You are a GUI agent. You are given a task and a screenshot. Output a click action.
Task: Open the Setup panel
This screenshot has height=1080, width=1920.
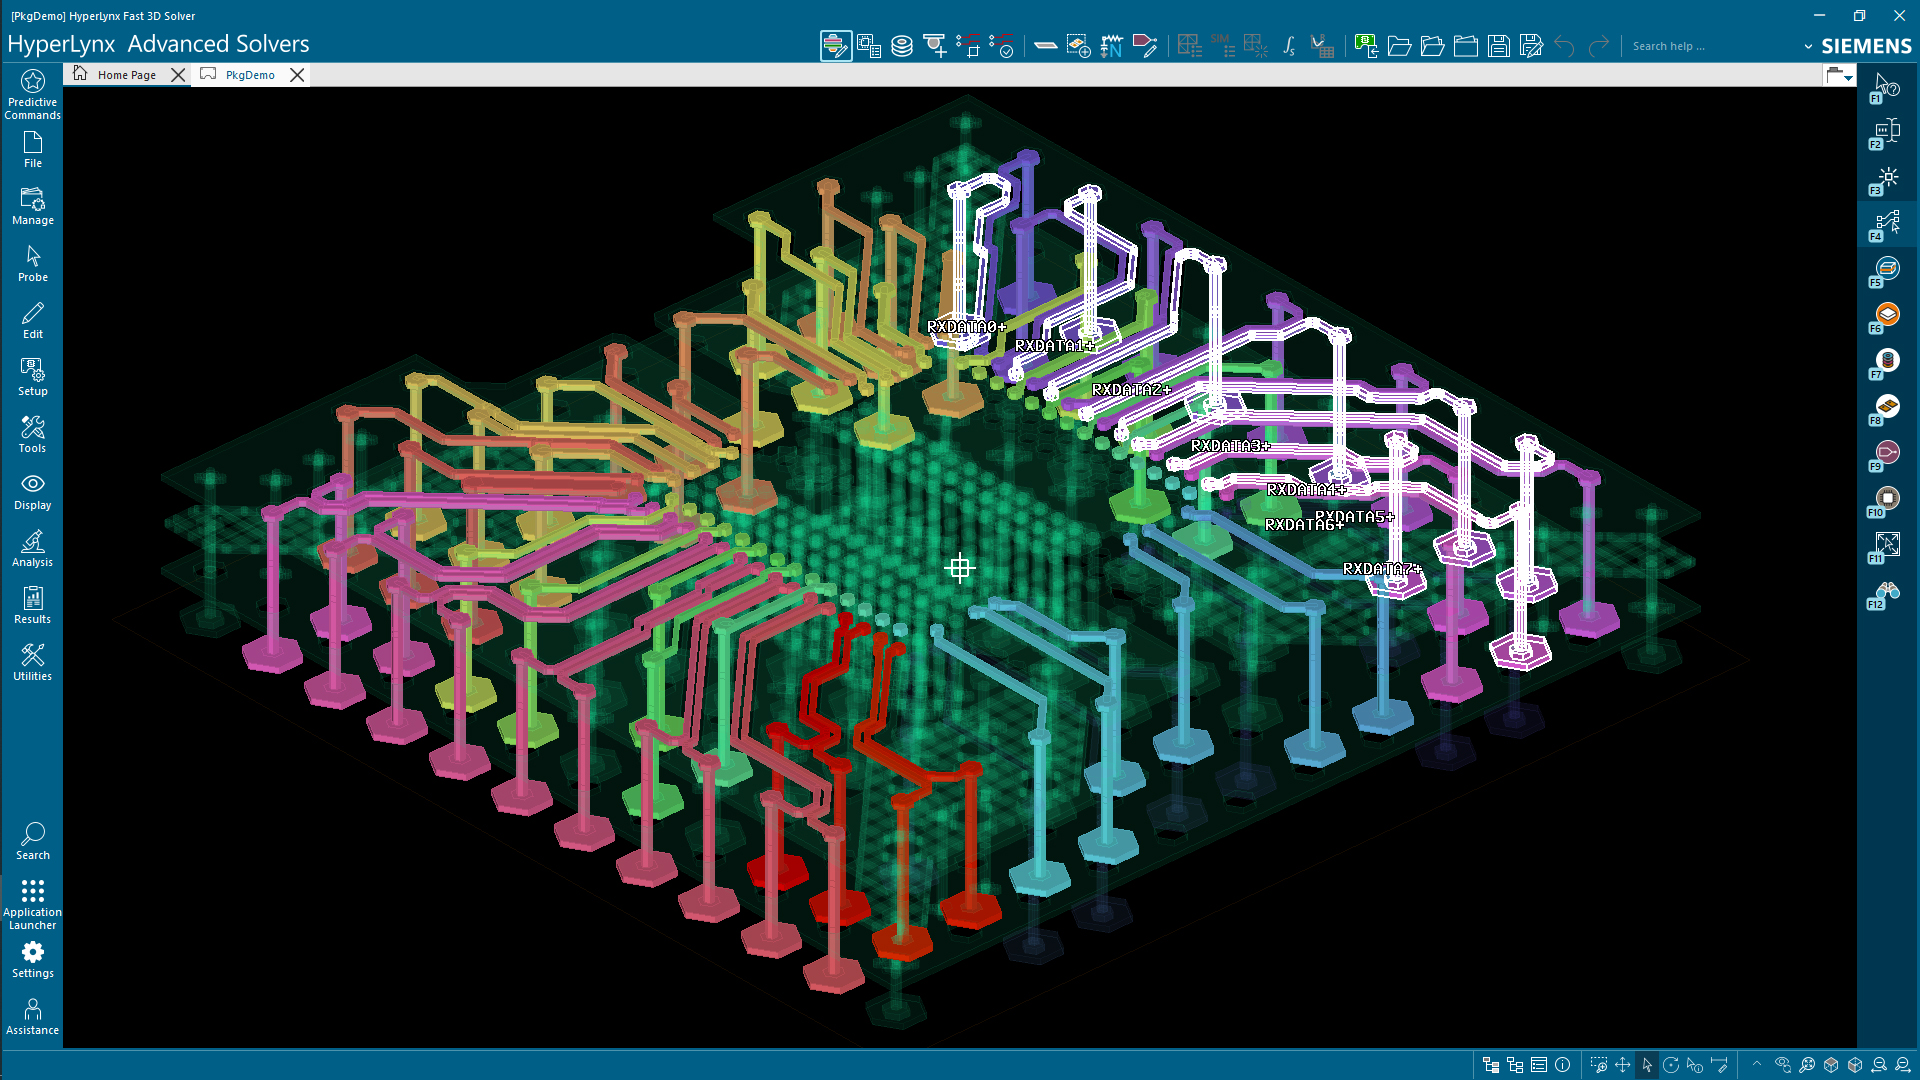[x=32, y=377]
